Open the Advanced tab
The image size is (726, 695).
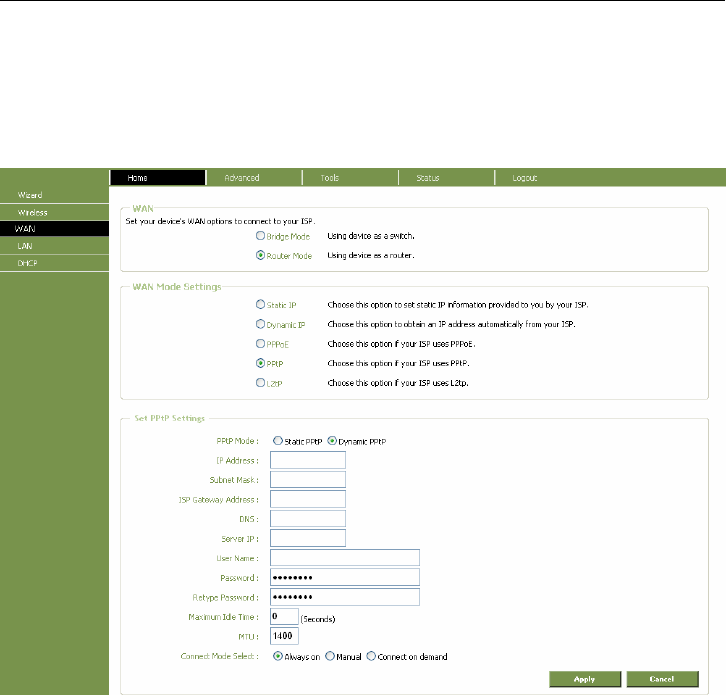(x=242, y=178)
